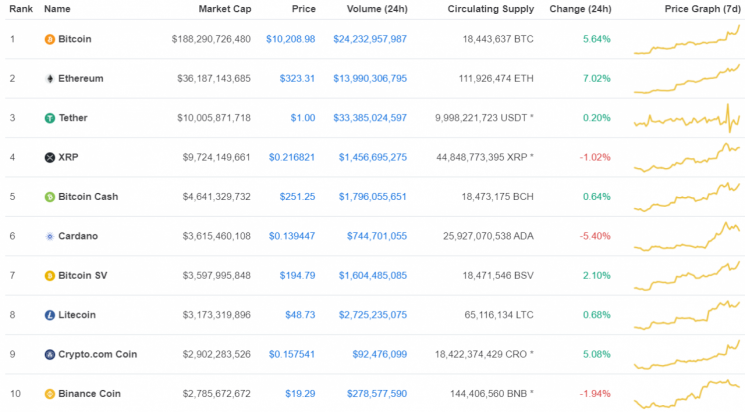Click the Crypto.com Coin logo icon
The width and height of the screenshot is (745, 412).
coord(49,355)
